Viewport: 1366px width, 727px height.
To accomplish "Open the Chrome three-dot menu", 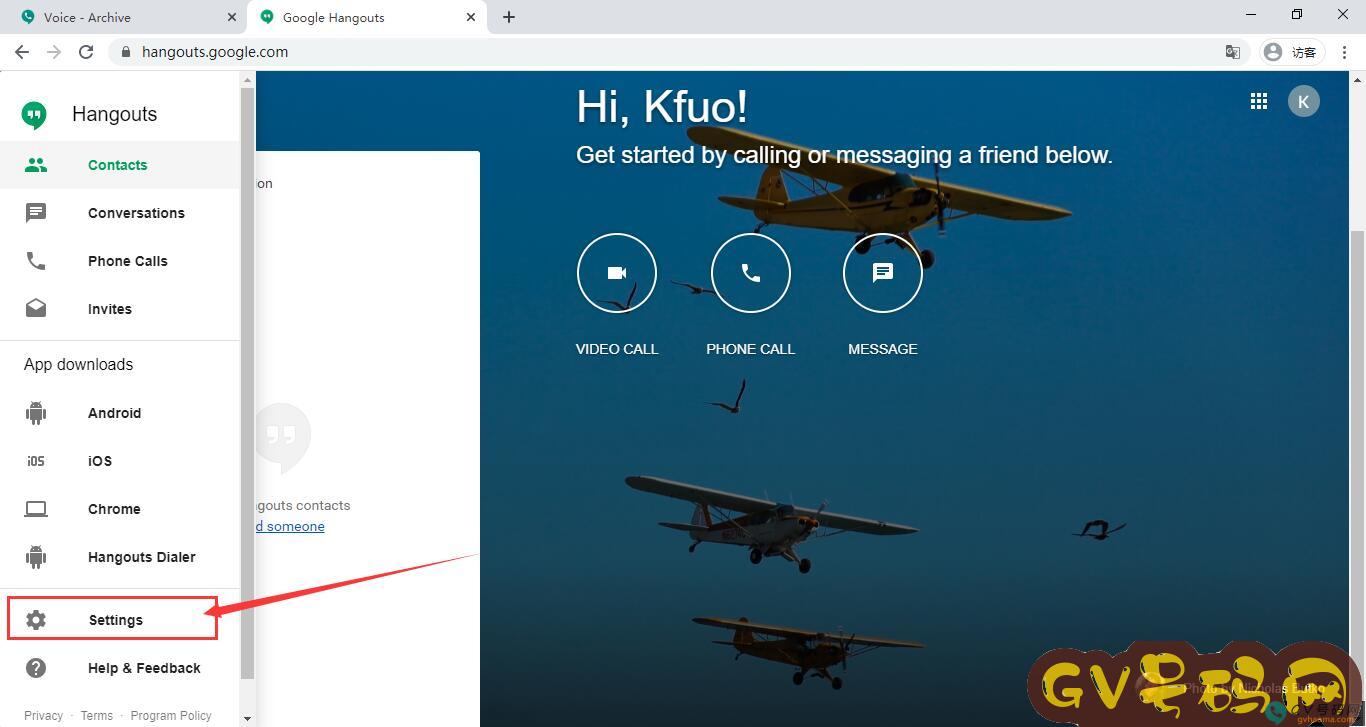I will coord(1344,52).
